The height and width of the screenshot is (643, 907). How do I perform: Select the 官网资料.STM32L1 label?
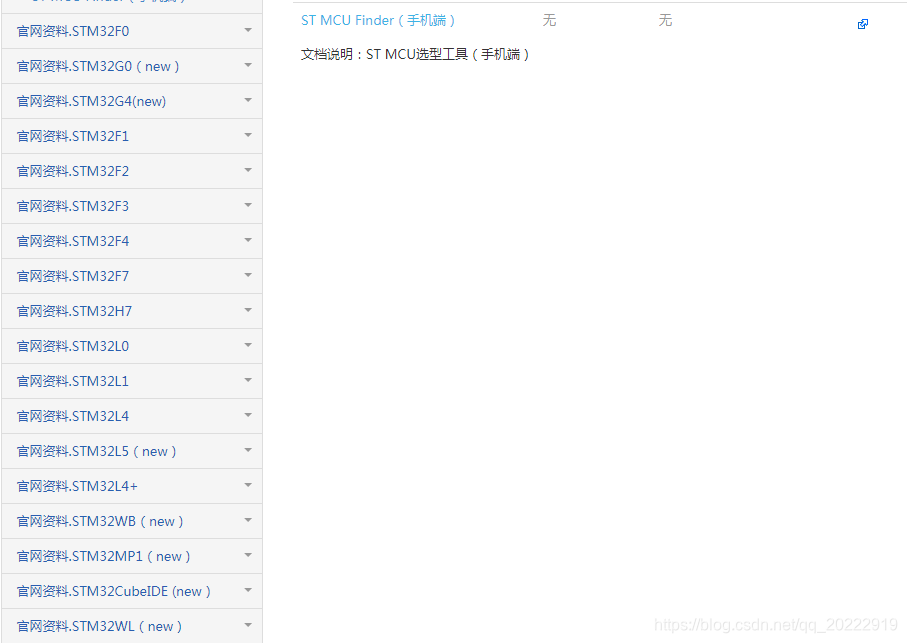tap(73, 381)
